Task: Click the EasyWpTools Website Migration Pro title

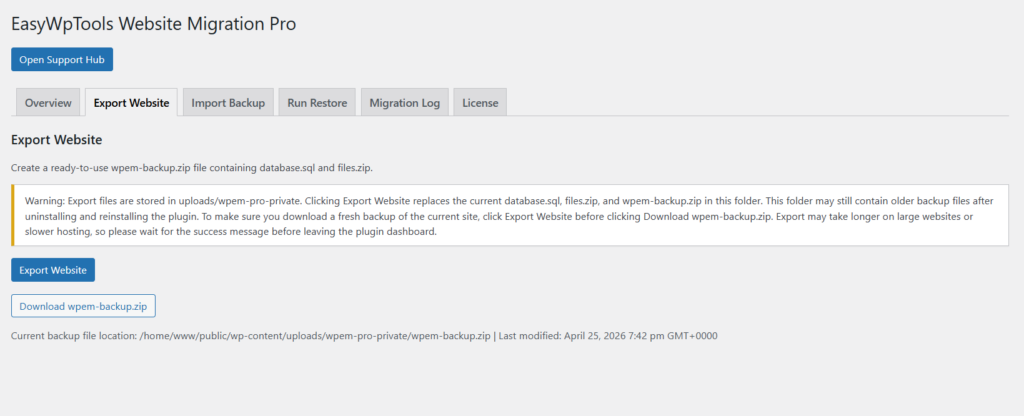Action: tap(153, 24)
